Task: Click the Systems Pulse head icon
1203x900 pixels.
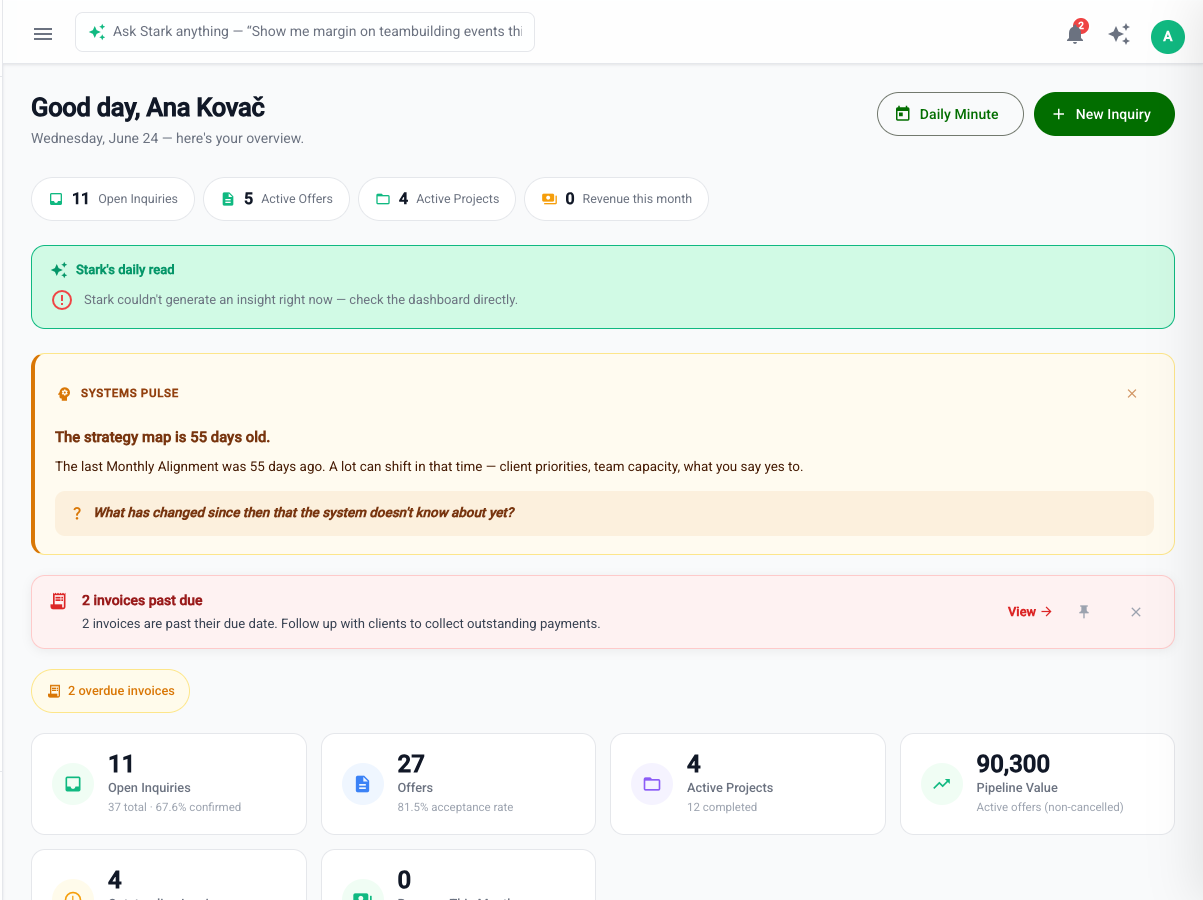Action: pos(64,394)
